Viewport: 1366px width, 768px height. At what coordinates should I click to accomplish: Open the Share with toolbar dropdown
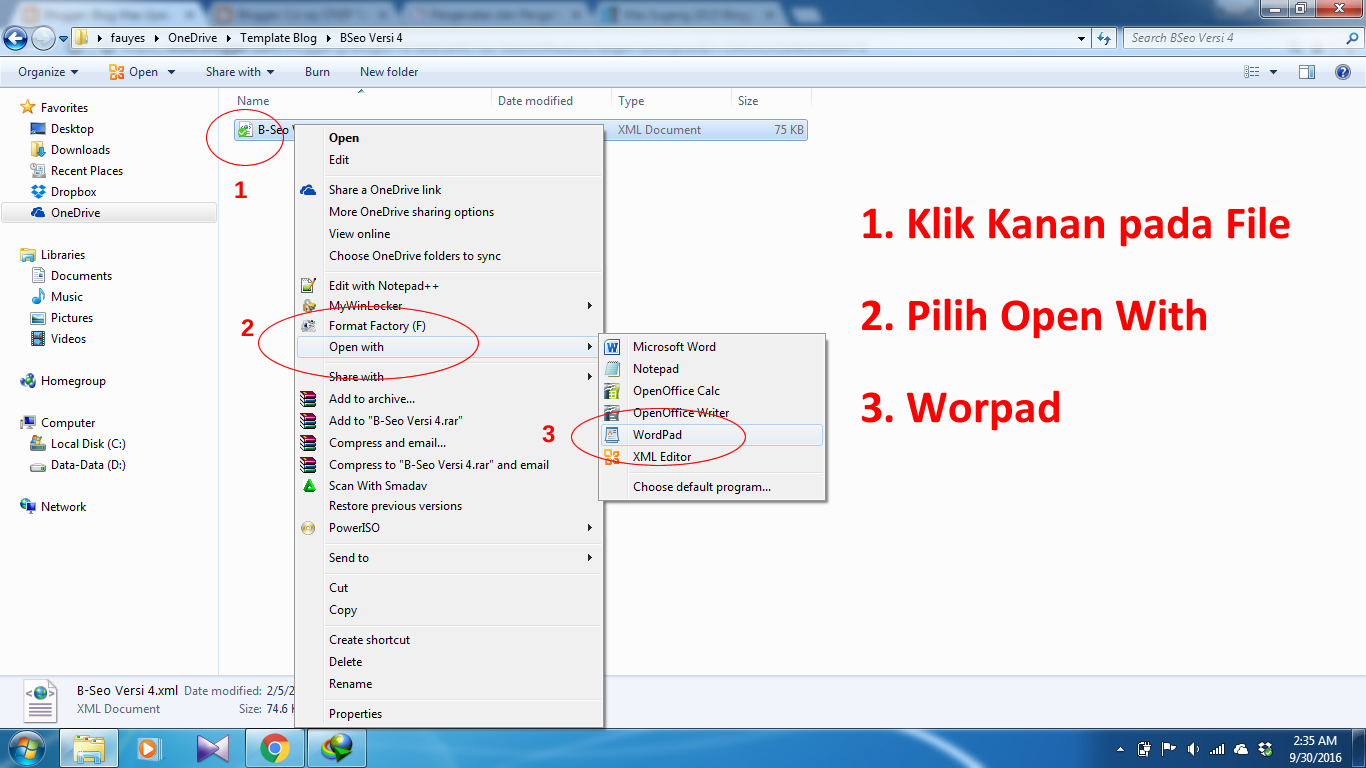[x=240, y=72]
